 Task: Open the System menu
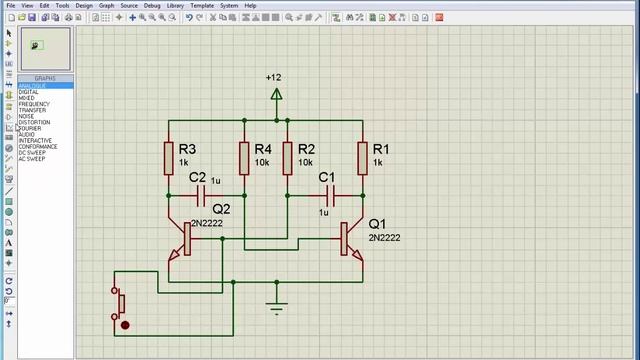229,6
